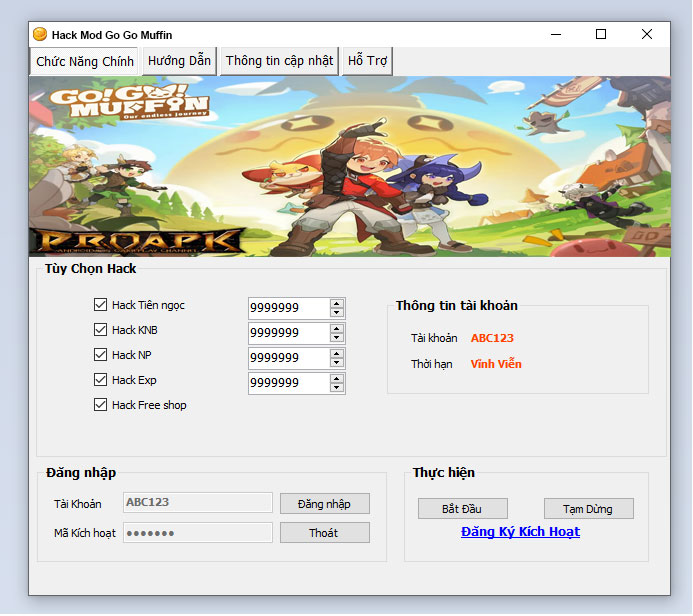Increase Hack NP value with up arrow
This screenshot has height=616, width=693.
coord(337,354)
